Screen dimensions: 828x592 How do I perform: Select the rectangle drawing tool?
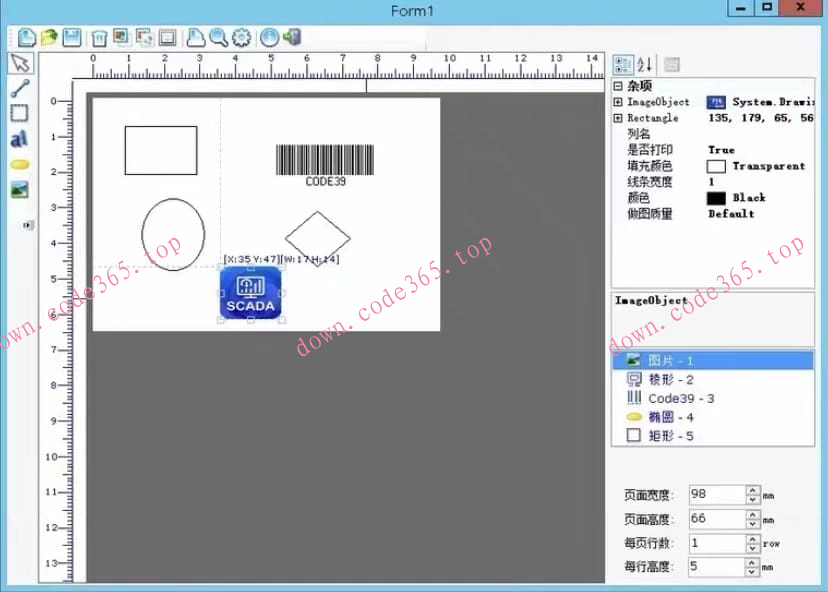20,113
